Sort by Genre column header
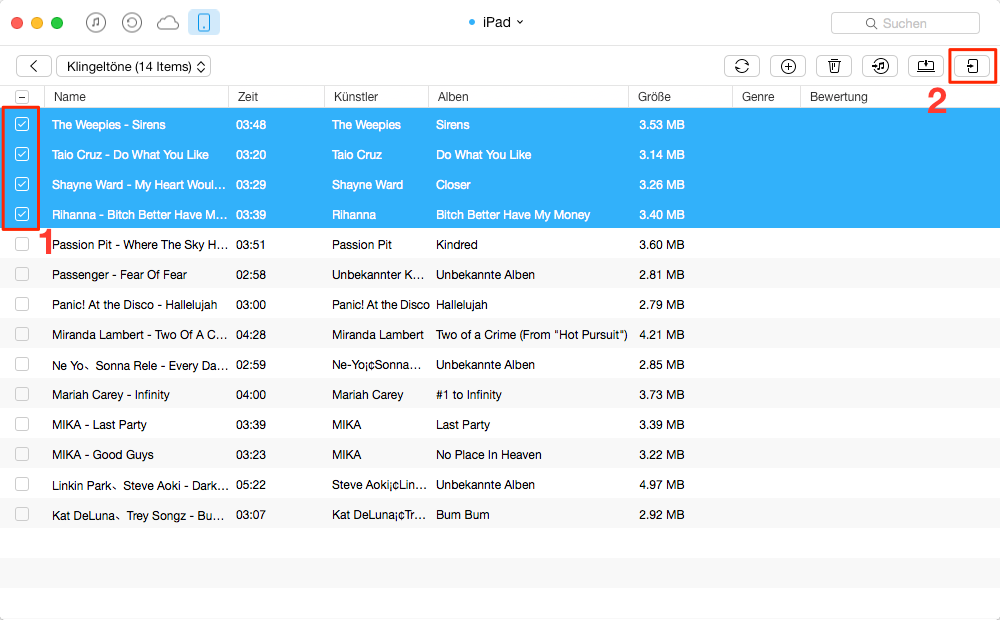Viewport: 1000px width, 620px height. point(767,97)
